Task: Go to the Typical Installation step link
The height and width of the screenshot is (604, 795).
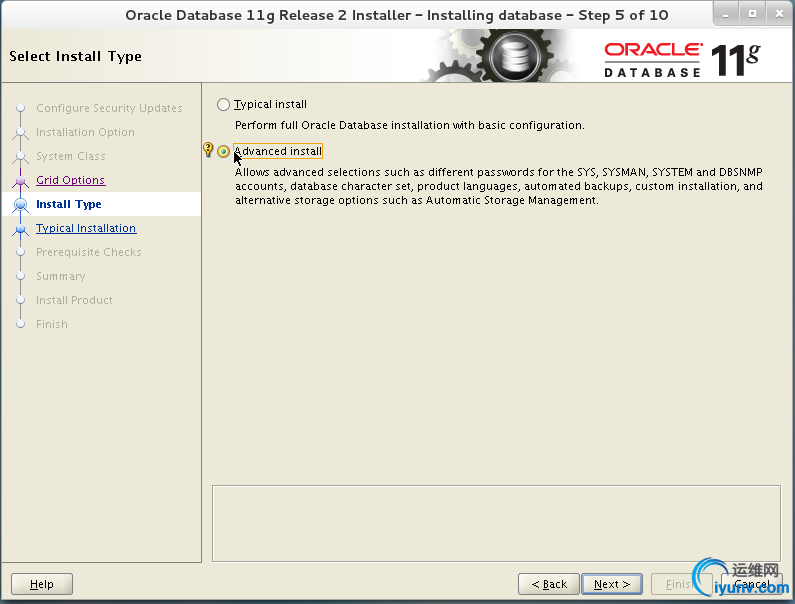Action: click(86, 228)
